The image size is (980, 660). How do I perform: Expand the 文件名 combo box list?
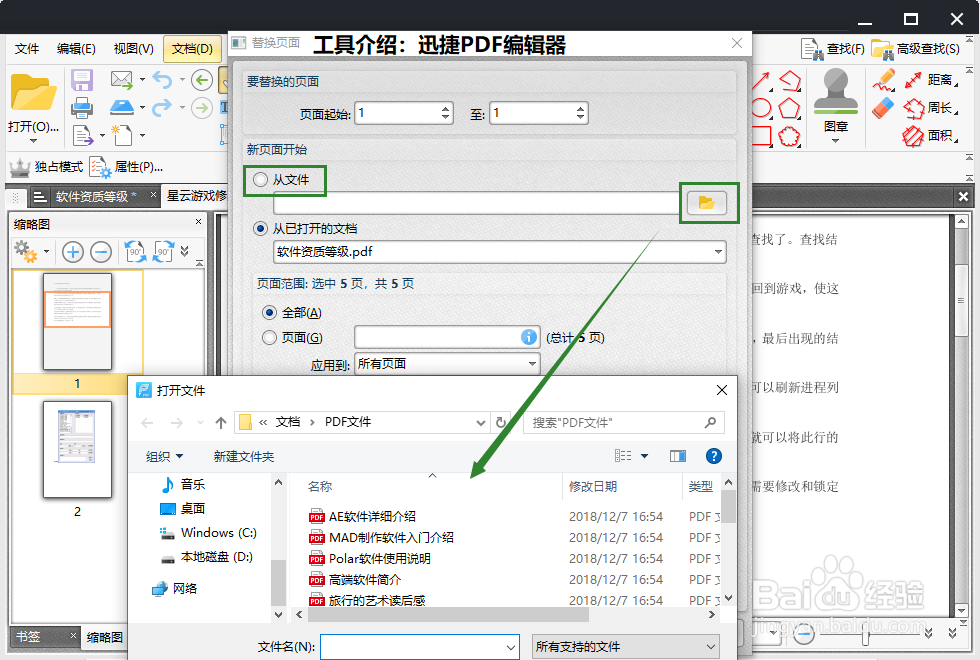511,648
